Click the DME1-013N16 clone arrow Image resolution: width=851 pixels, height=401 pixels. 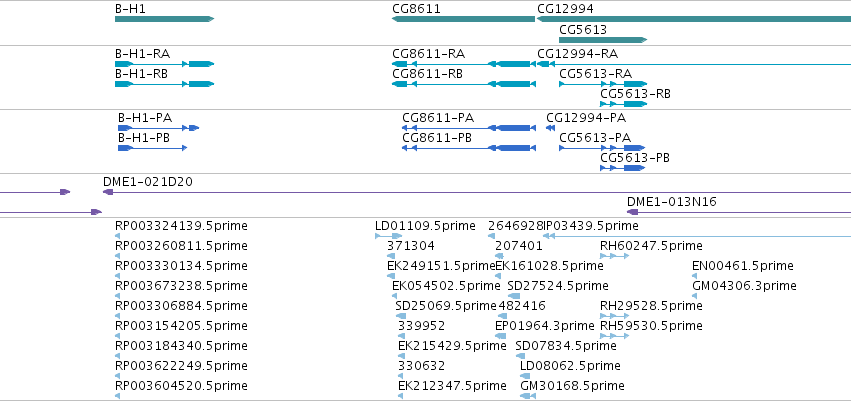click(633, 212)
